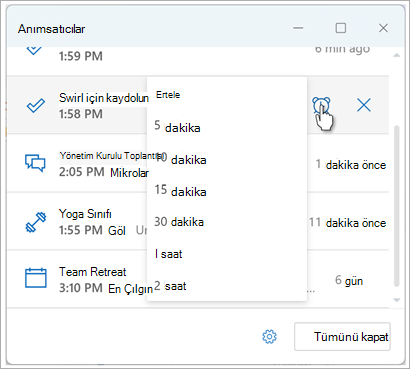Click the vertical scrollbar thumb
The width and height of the screenshot is (410, 369).
pos(396,206)
